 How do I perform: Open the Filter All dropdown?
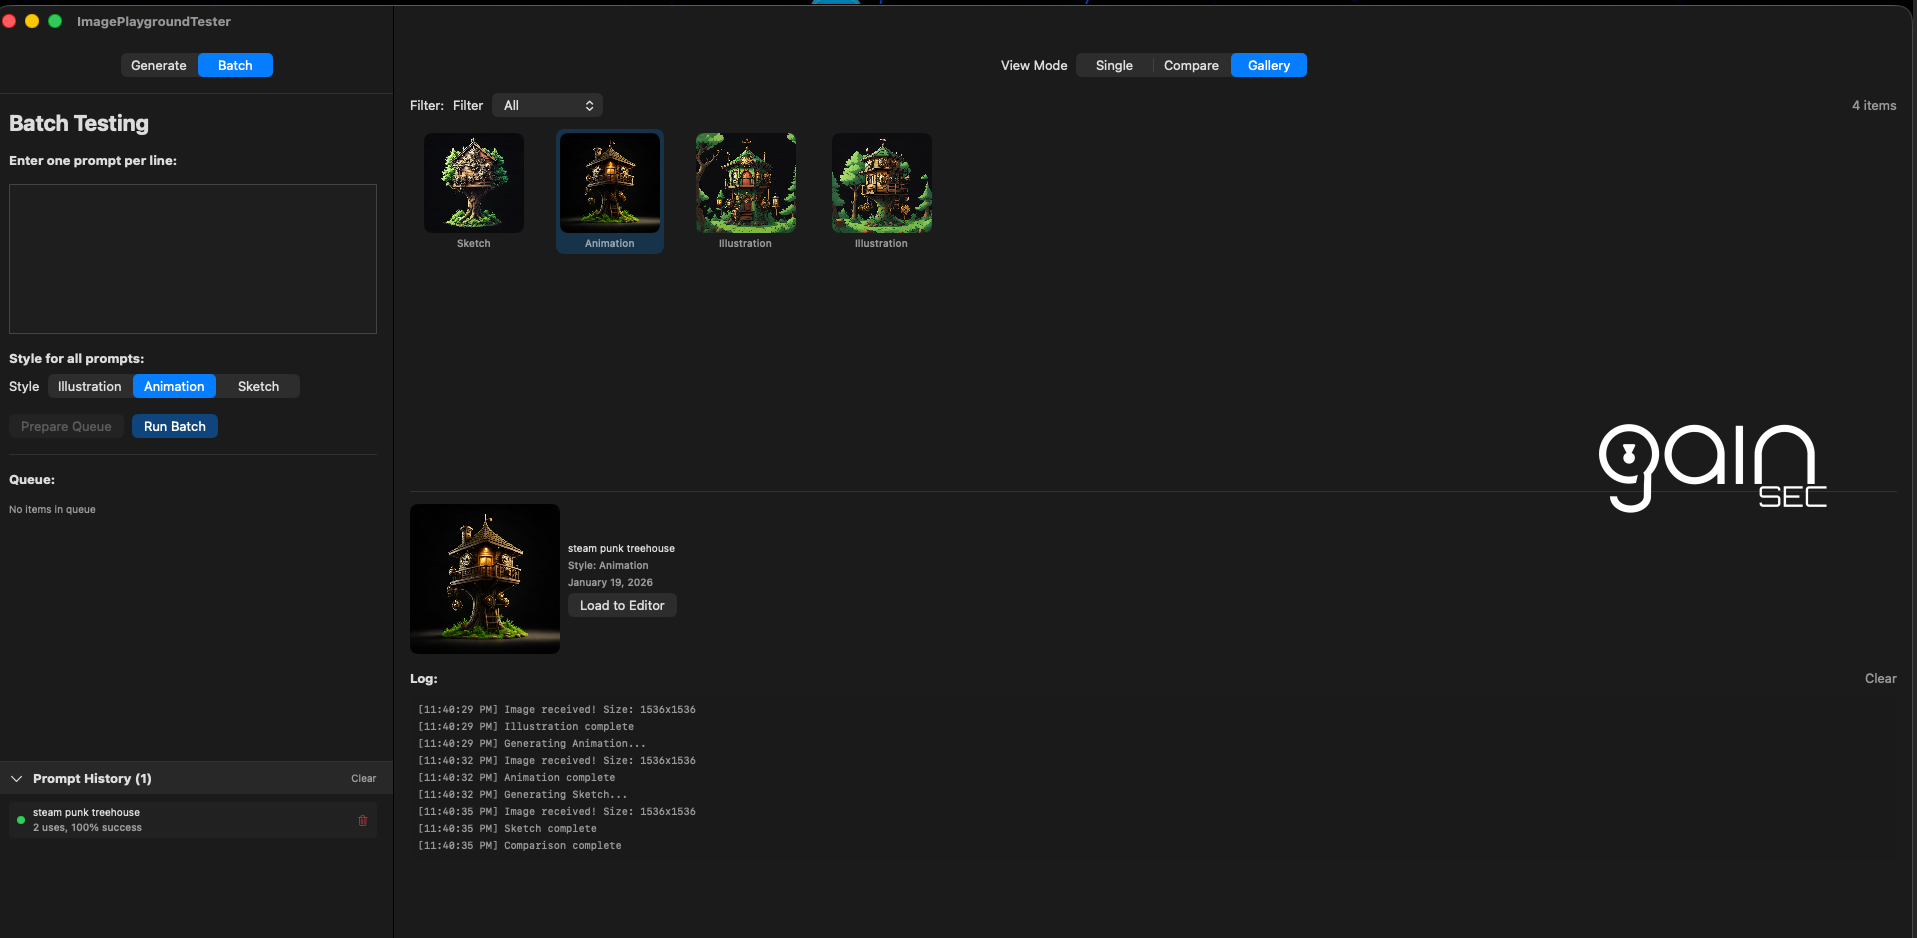547,105
